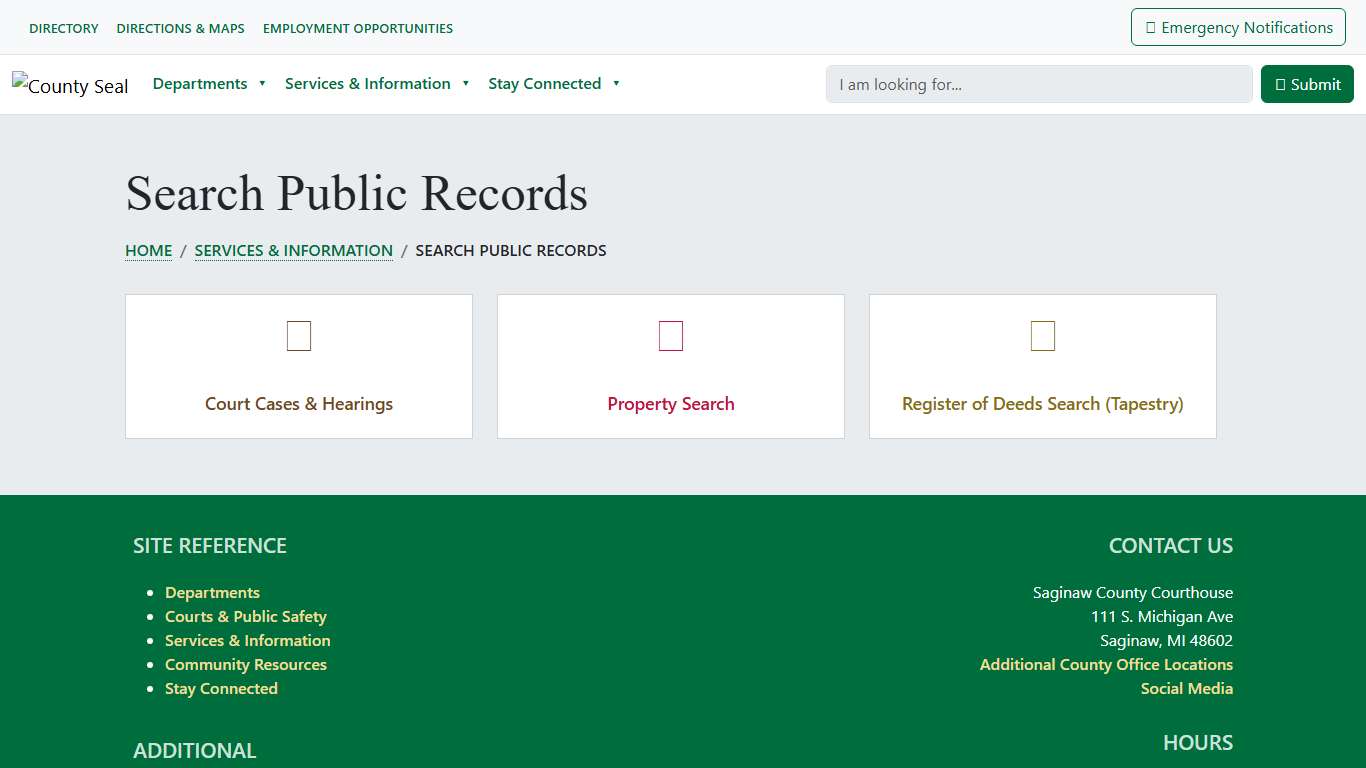Click the Property Search icon
This screenshot has width=1366, height=768.
coord(670,336)
